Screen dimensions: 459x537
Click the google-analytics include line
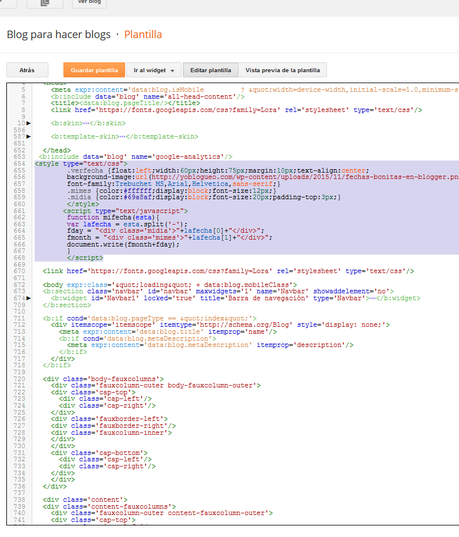point(135,157)
